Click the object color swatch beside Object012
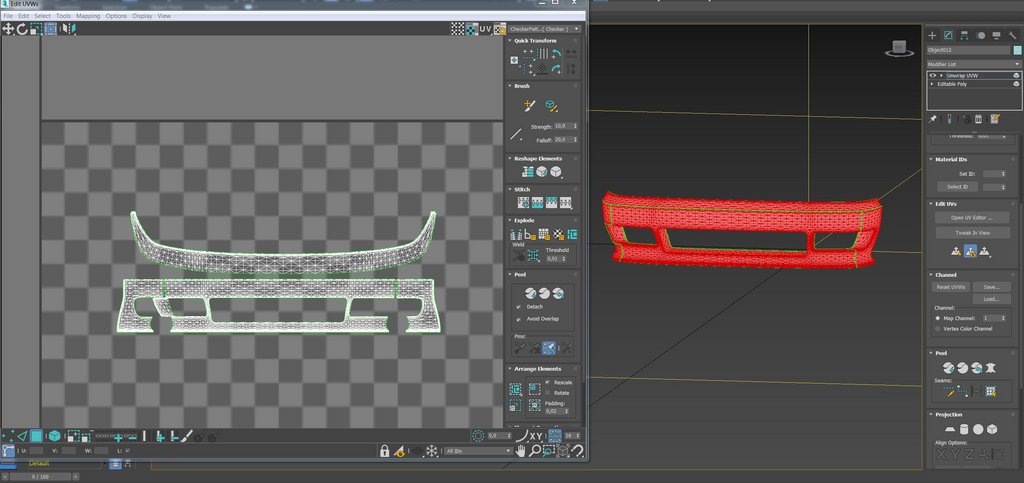1024x483 pixels. point(1017,50)
